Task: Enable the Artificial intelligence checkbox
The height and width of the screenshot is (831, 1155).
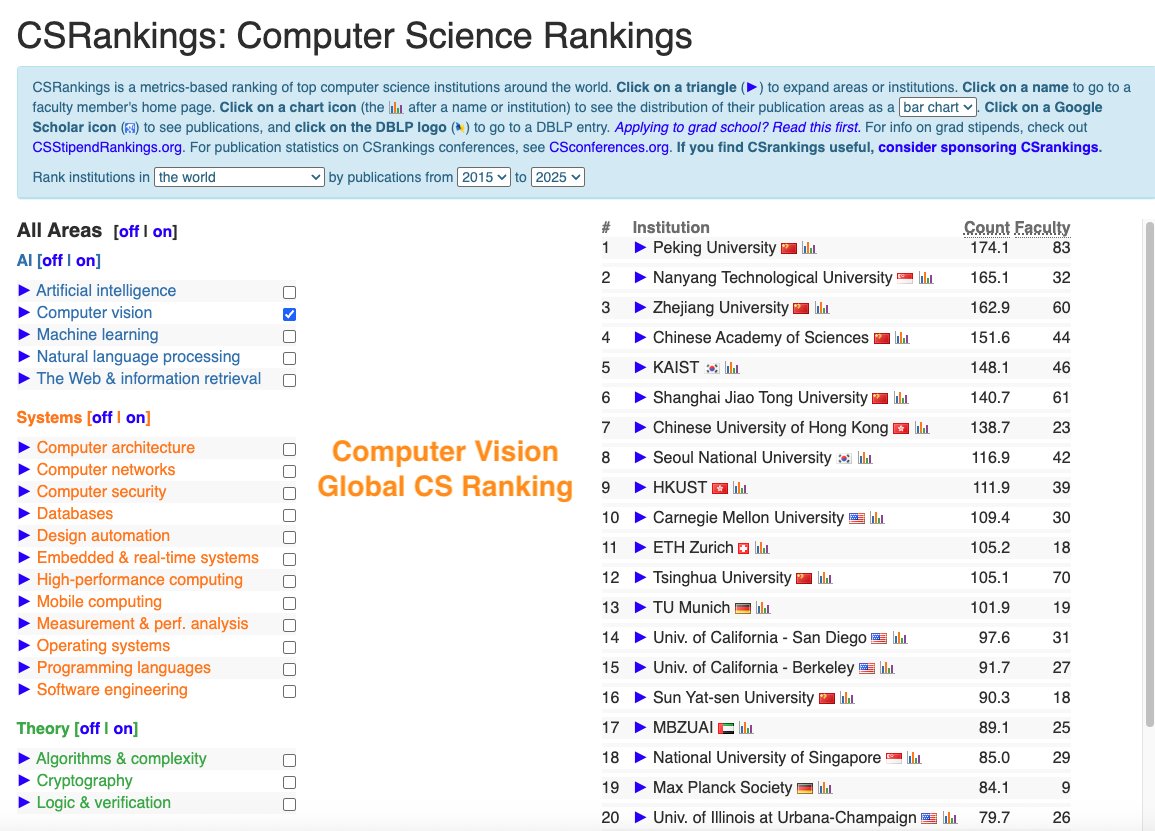Action: point(289,292)
